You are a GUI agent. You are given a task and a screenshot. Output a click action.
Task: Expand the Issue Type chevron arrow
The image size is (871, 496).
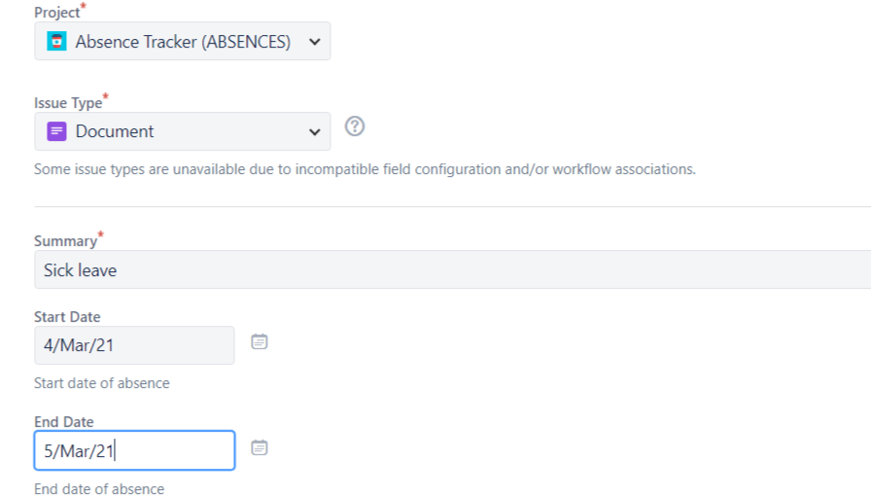[315, 132]
